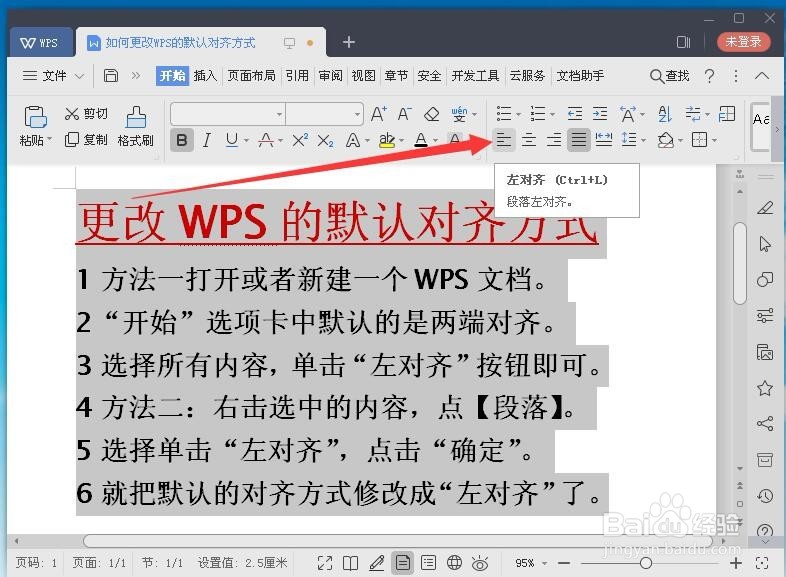Viewport: 786px width, 577px height.
Task: Open a new tab with plus button
Action: pyautogui.click(x=349, y=42)
